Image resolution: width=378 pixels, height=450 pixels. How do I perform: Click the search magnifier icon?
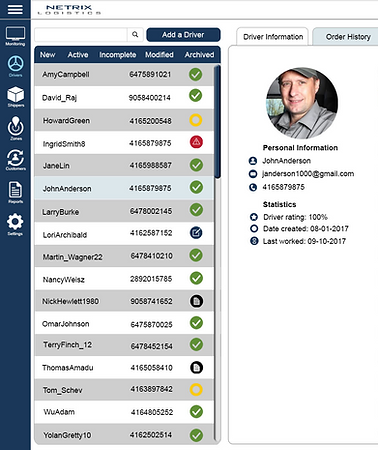coord(135,34)
